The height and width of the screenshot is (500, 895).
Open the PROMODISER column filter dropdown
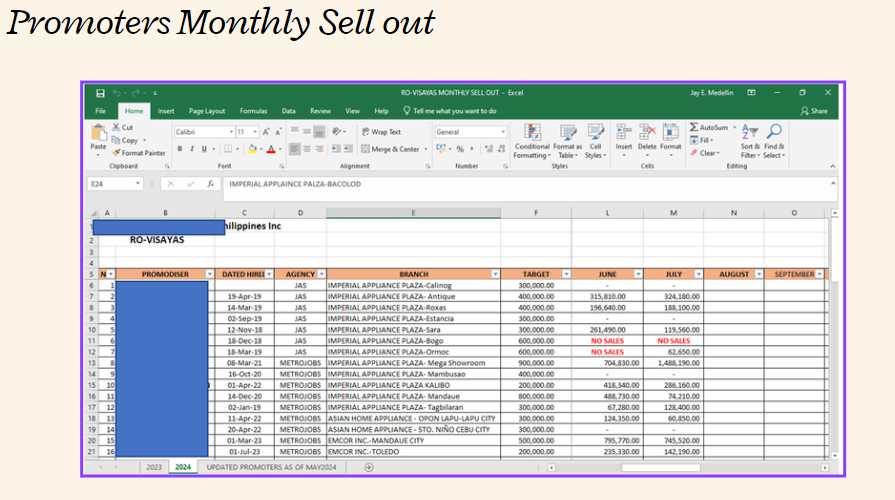click(x=209, y=275)
